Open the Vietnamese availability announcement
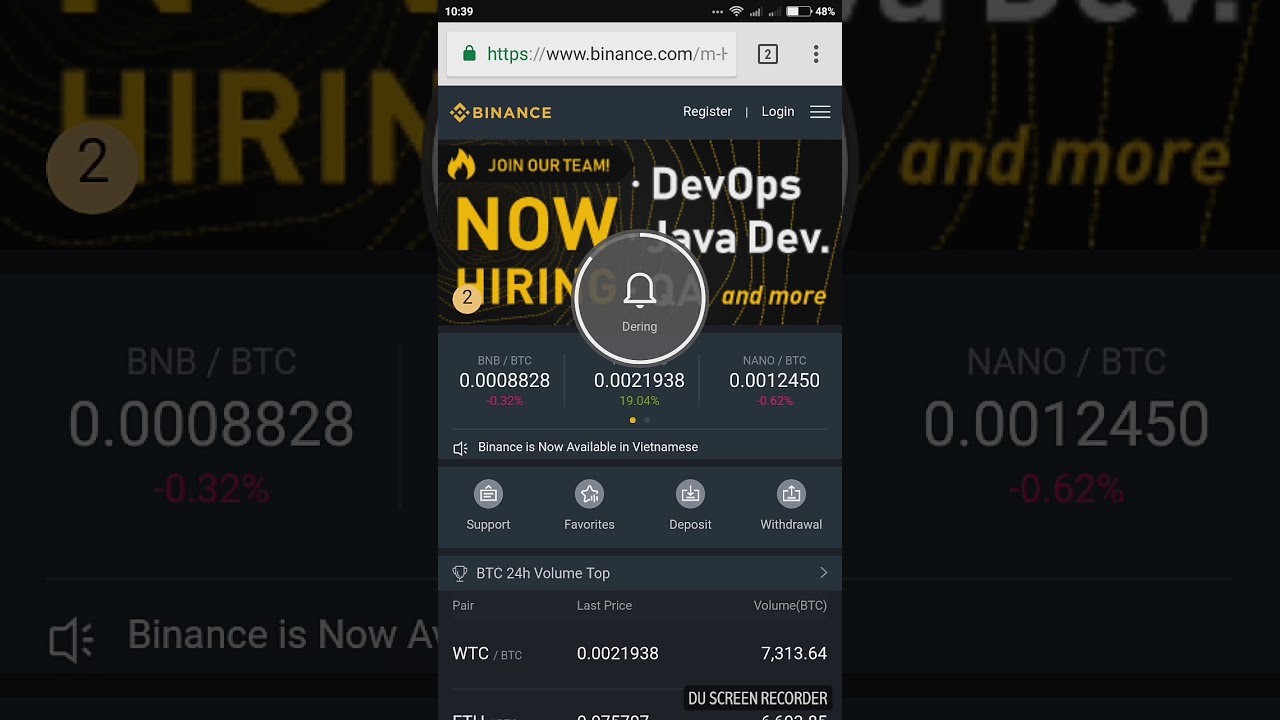The width and height of the screenshot is (1280, 720). pos(588,447)
